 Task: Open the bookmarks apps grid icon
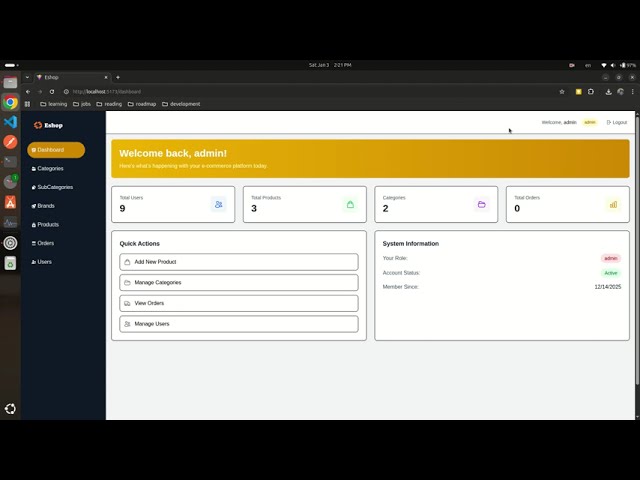click(x=27, y=104)
